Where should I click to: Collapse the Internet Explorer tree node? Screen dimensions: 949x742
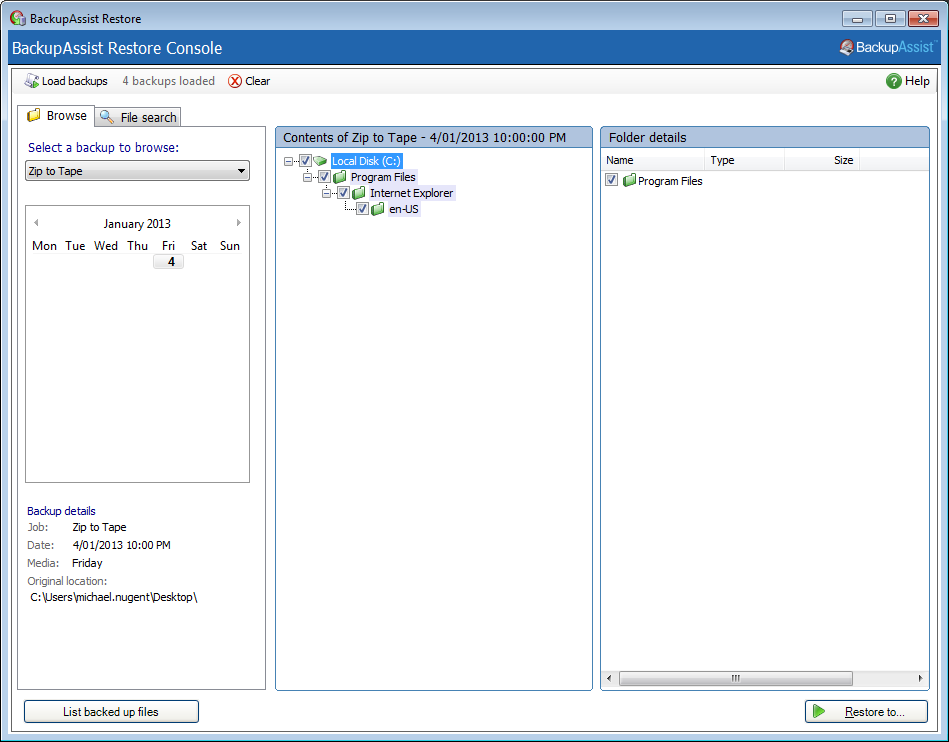327,194
